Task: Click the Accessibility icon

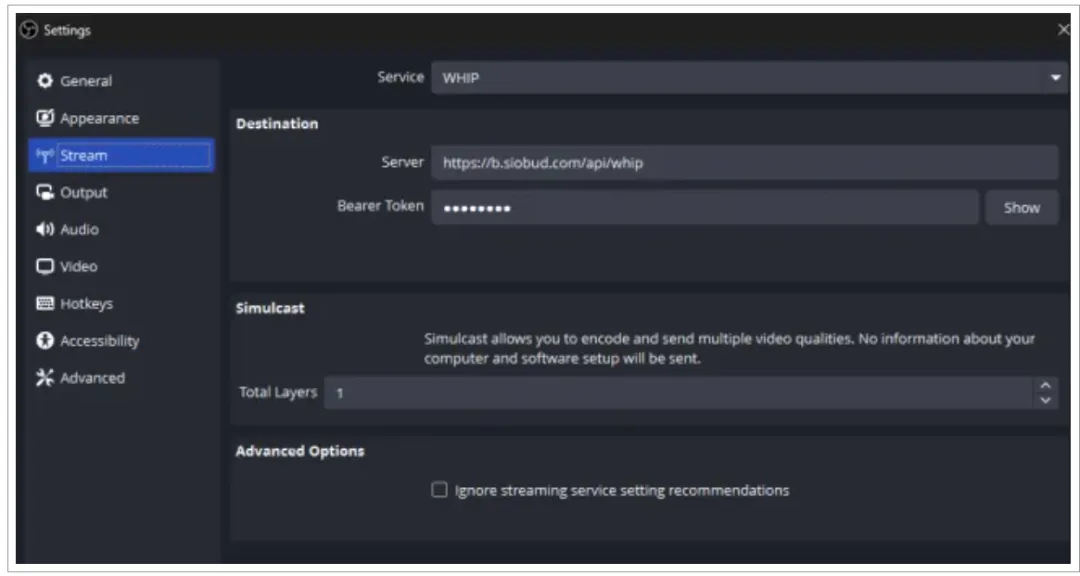Action: (45, 341)
